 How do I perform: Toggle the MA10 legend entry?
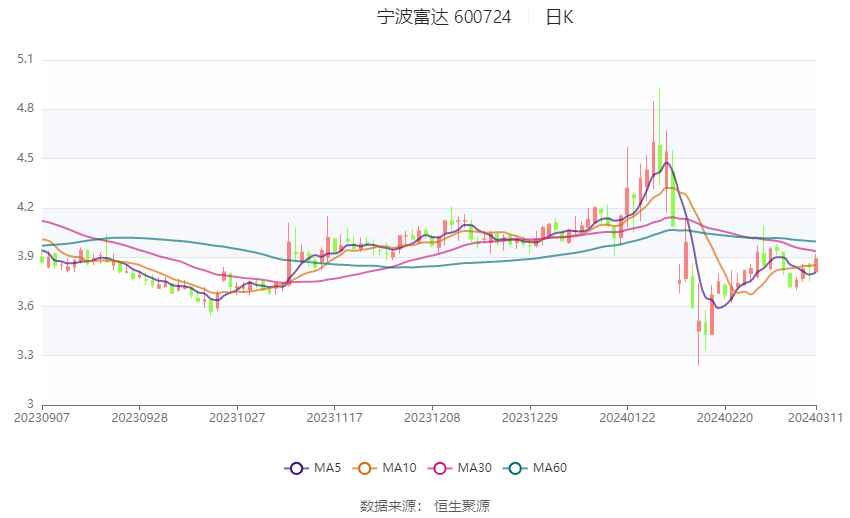tap(384, 468)
